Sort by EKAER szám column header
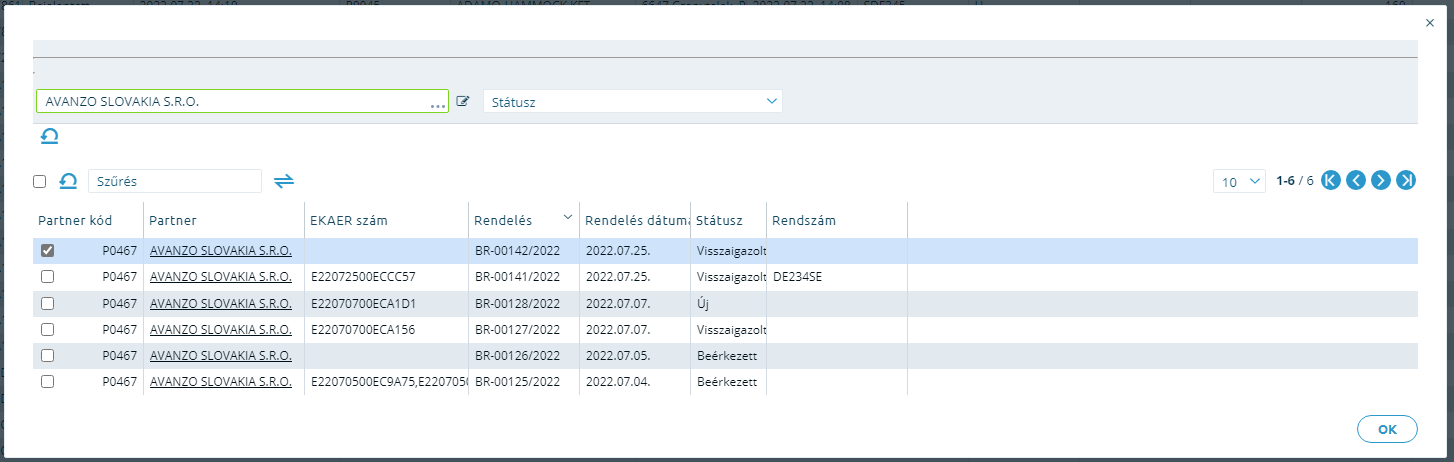 pos(349,220)
